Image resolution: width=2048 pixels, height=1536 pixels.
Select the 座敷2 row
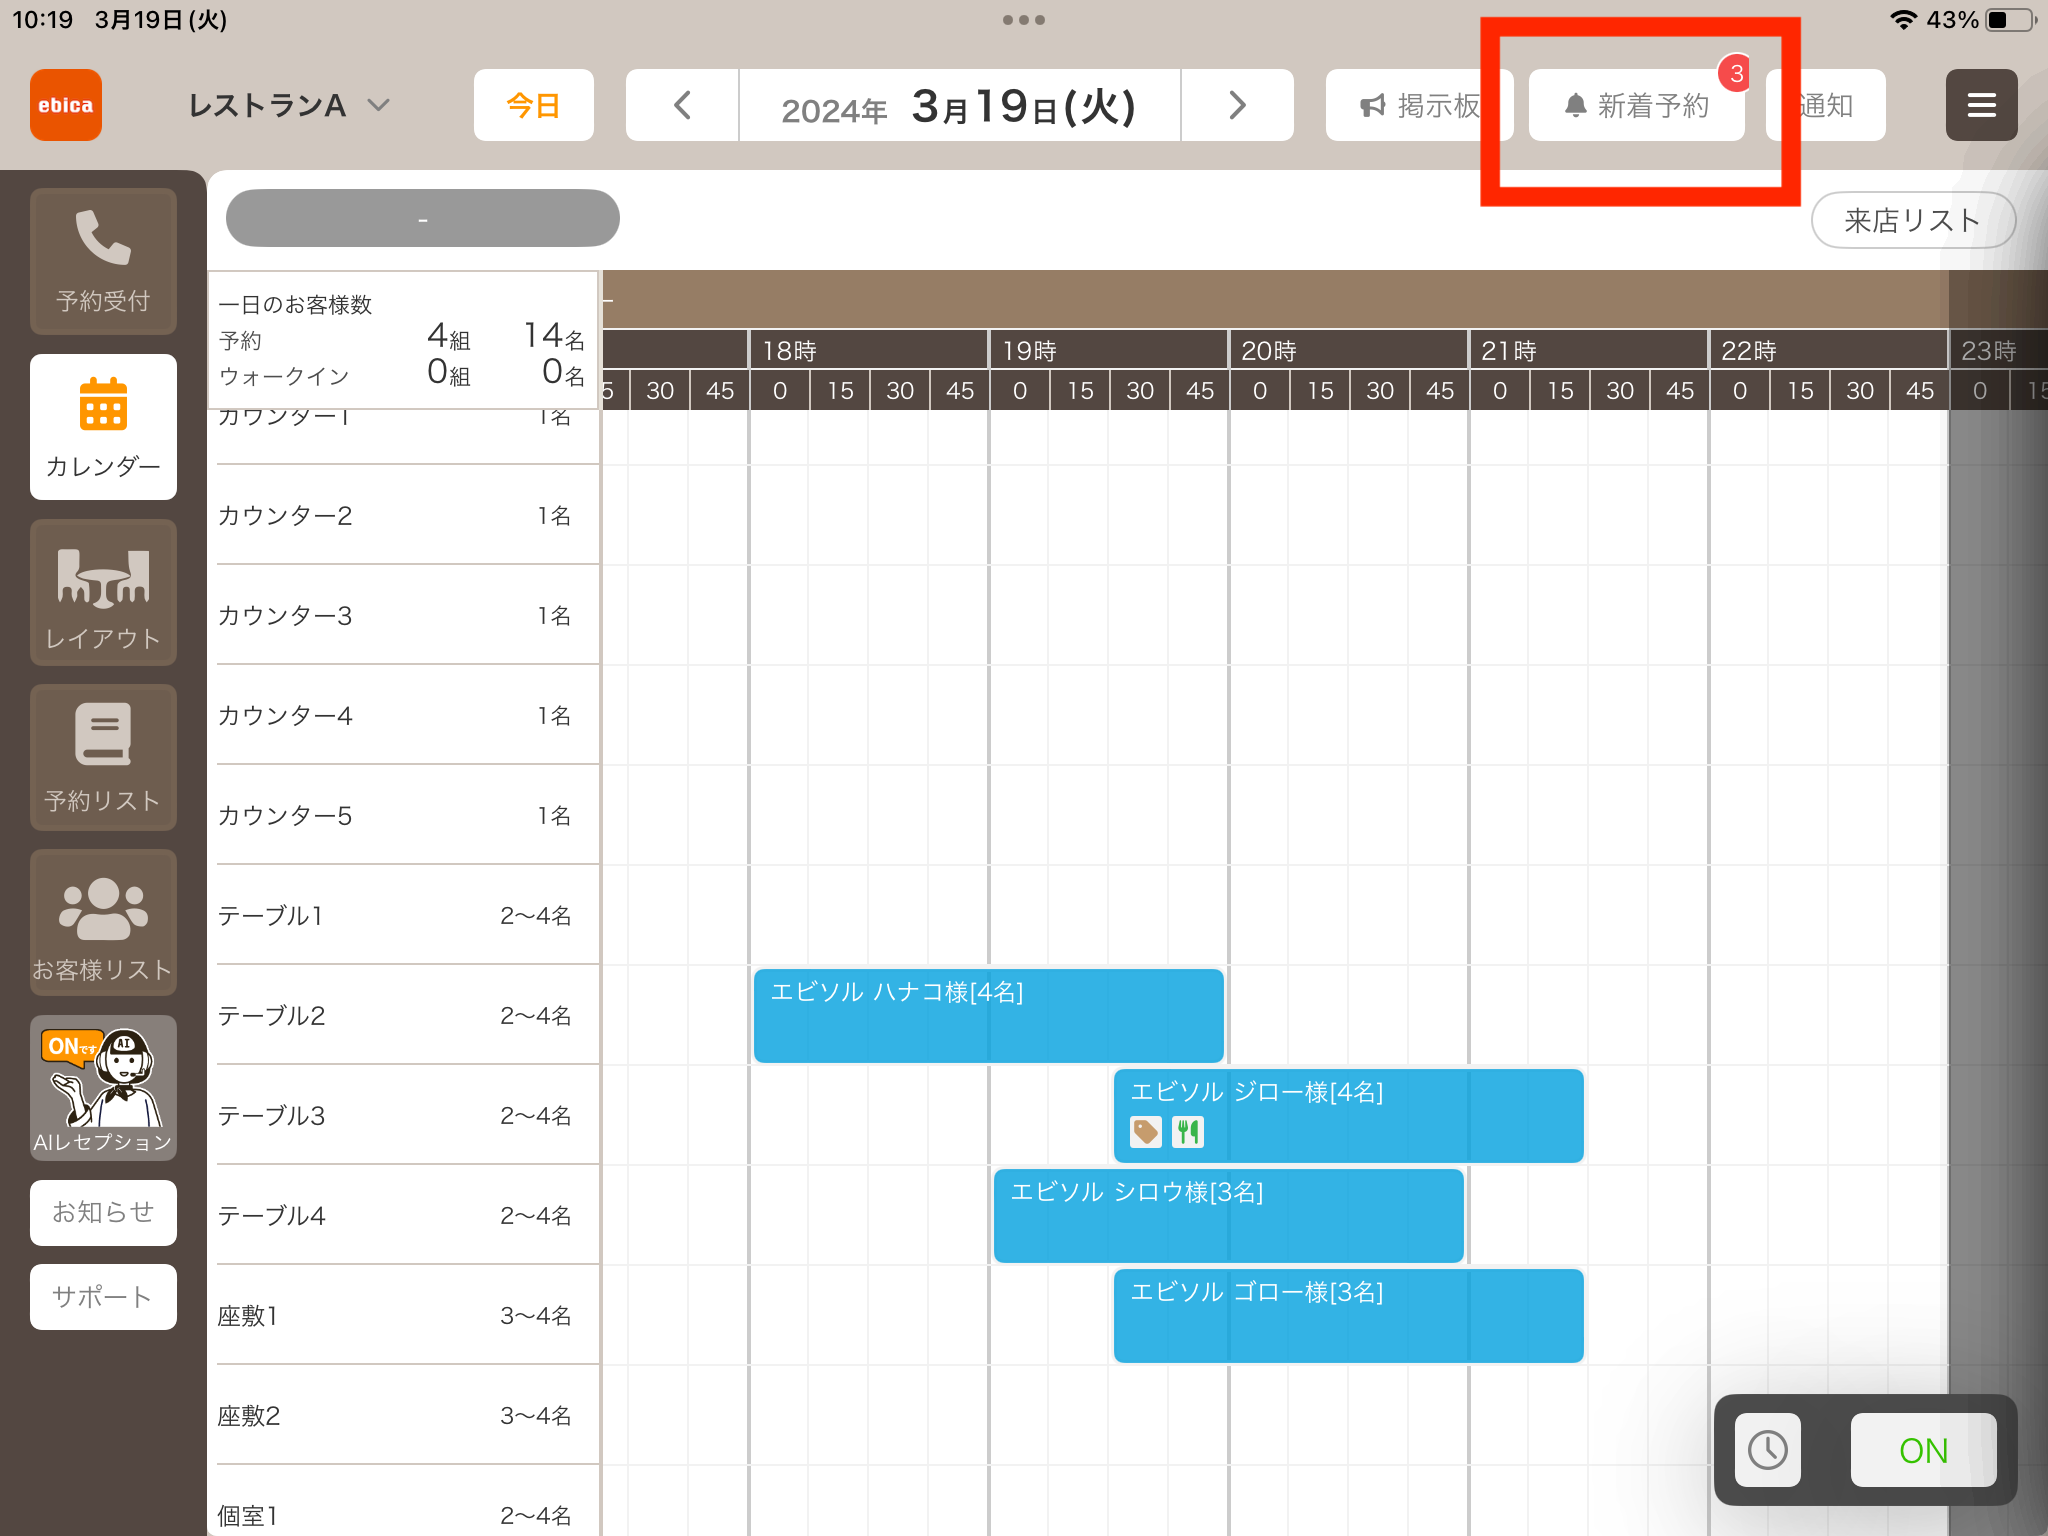pyautogui.click(x=408, y=1415)
